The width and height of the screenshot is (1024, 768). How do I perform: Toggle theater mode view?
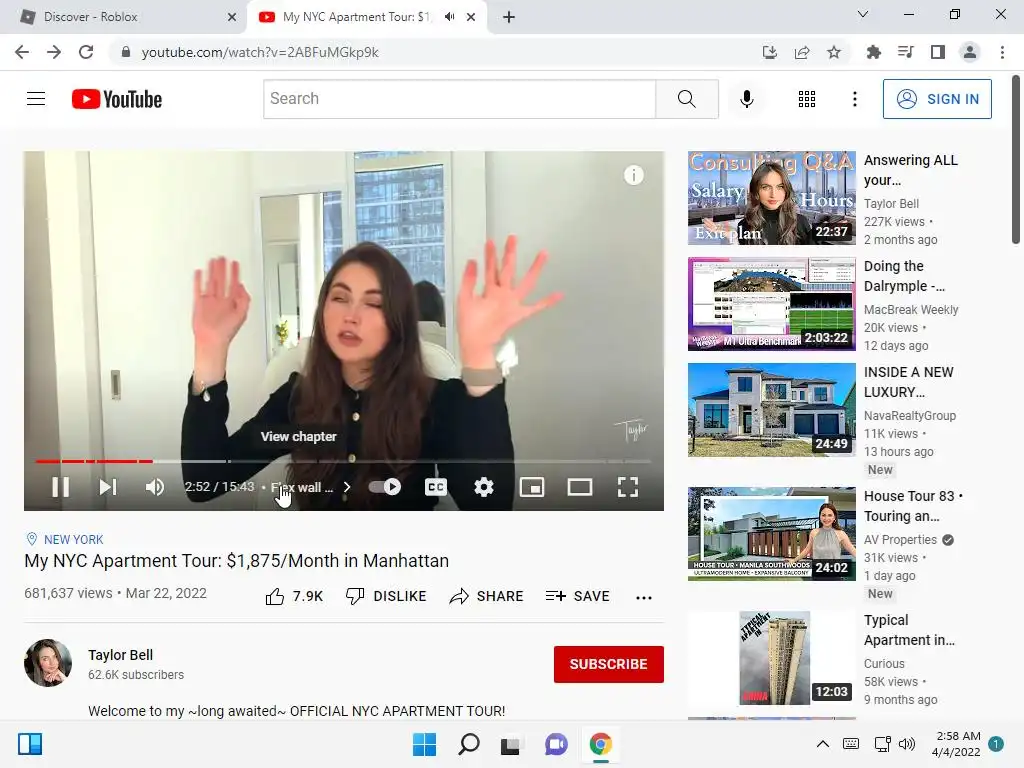(580, 487)
